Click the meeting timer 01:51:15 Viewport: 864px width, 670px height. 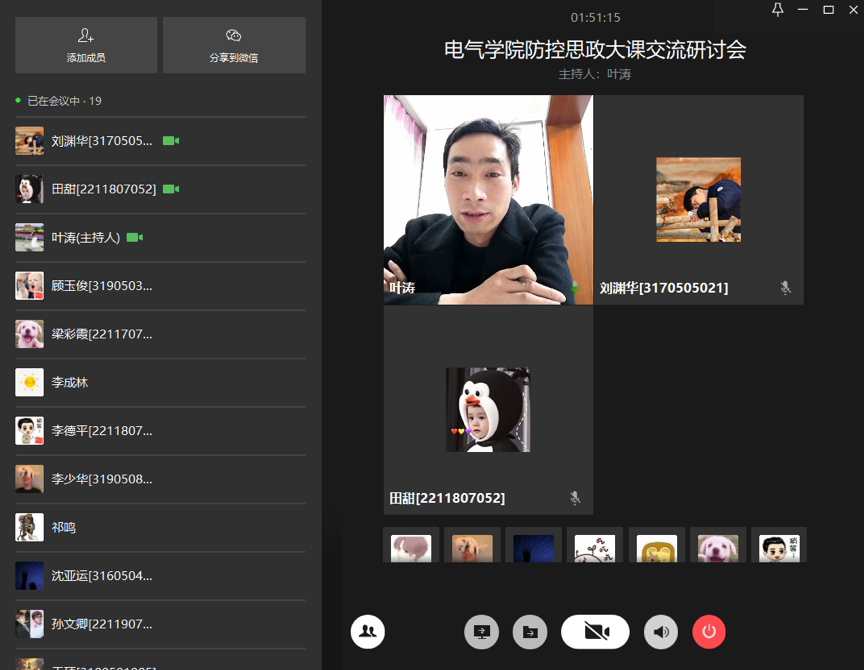(595, 18)
